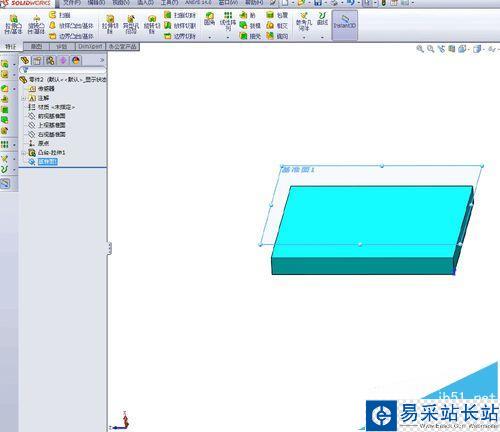Click the Undo icon in the top toolbar
Screen dimensions: 500x432
click(x=351, y=3)
